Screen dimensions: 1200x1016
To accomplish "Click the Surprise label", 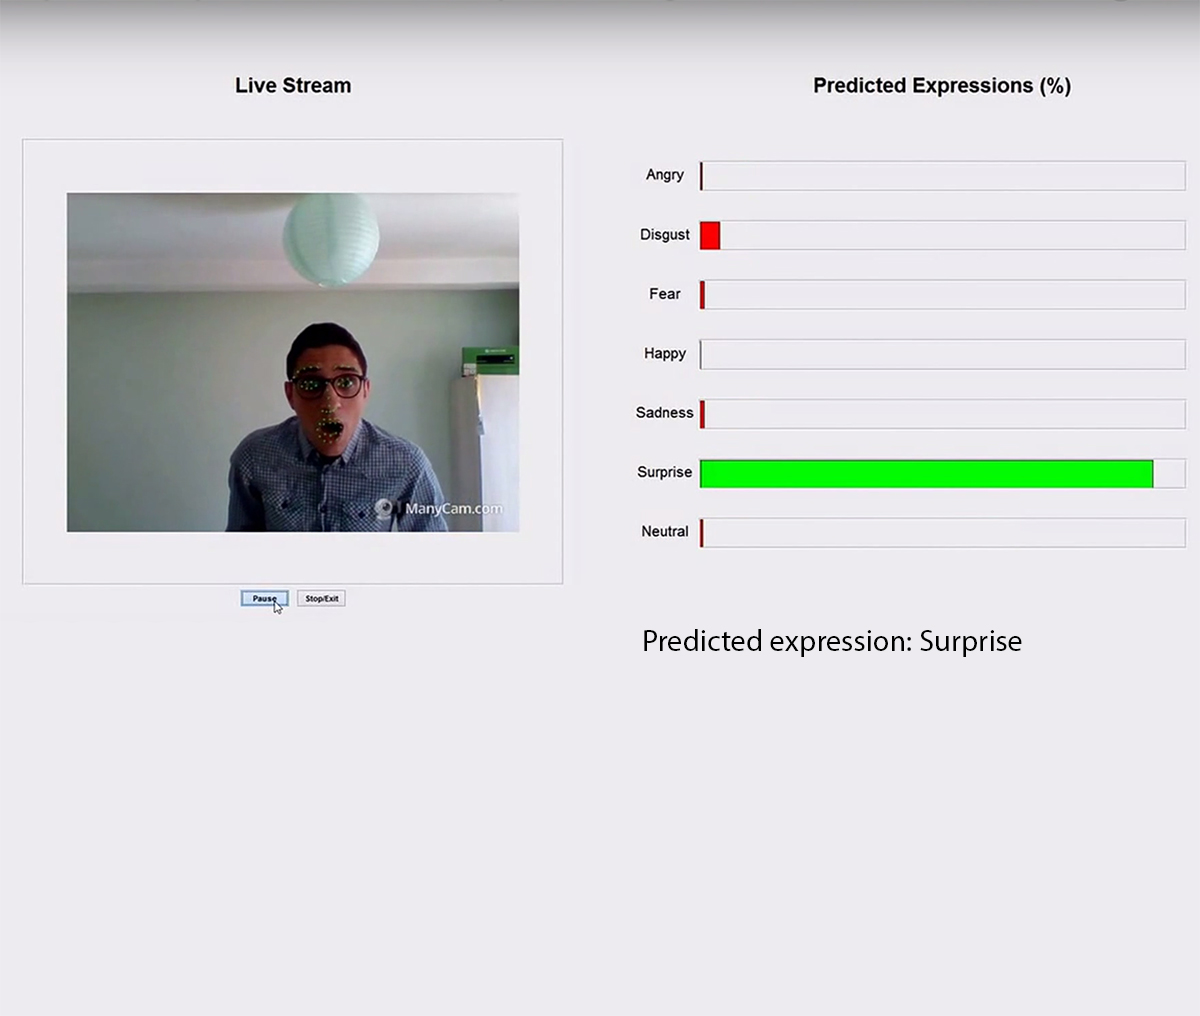I will [x=665, y=472].
